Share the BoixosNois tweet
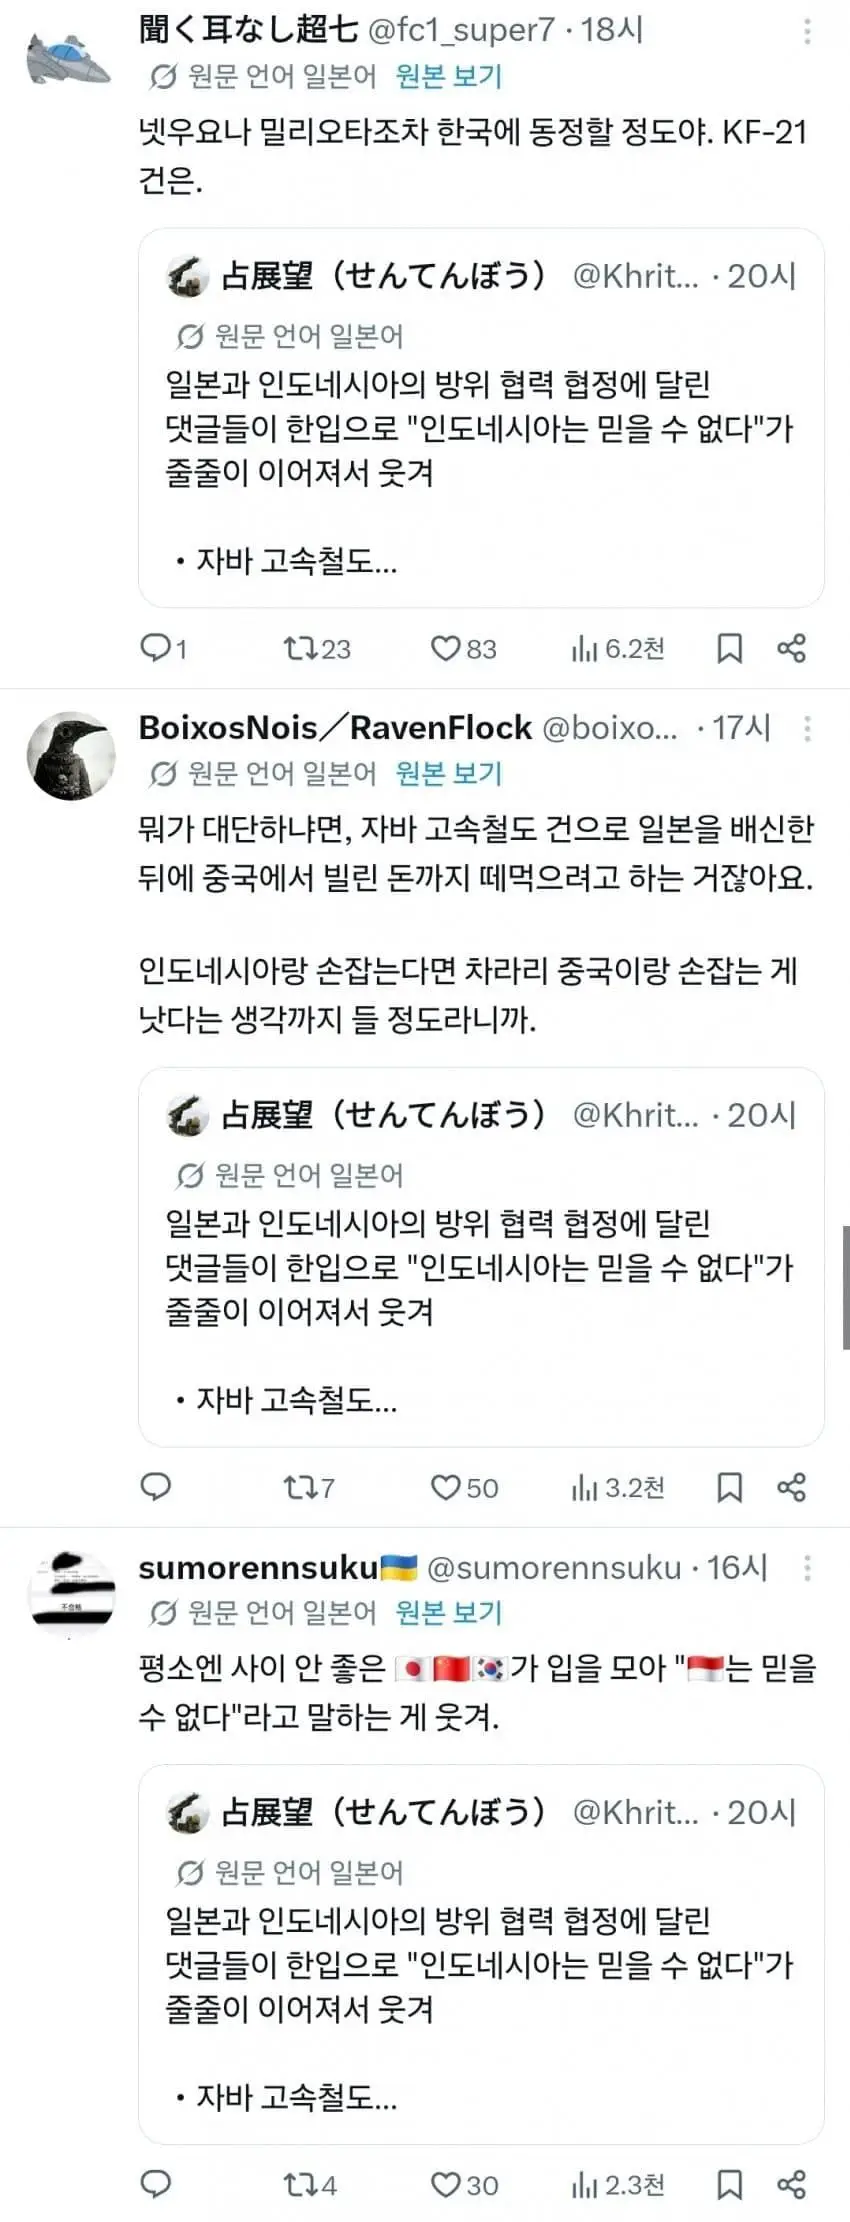Image resolution: width=850 pixels, height=2222 pixels. [x=791, y=1487]
